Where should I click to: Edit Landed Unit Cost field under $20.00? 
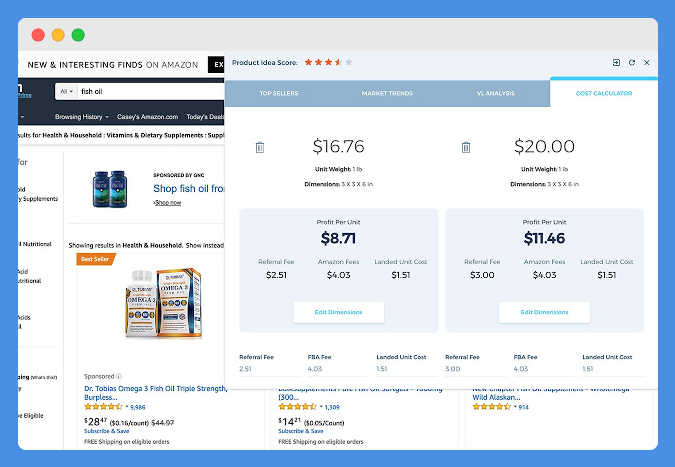613,369
